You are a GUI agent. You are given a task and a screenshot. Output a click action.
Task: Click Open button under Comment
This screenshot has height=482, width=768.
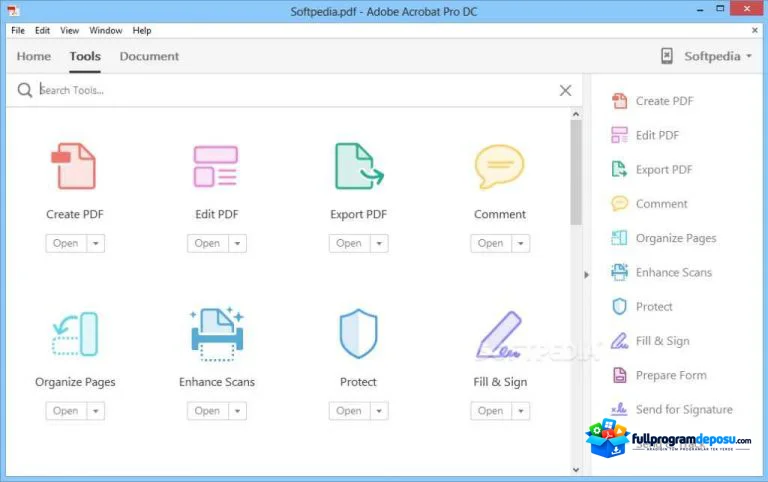pos(491,243)
